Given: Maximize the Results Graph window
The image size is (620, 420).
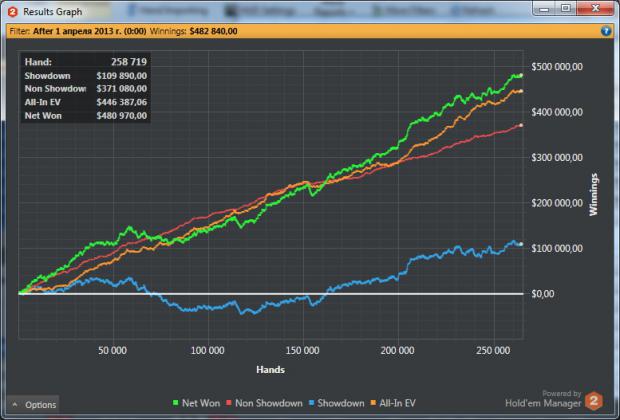Looking at the screenshot, I should pyautogui.click(x=566, y=8).
